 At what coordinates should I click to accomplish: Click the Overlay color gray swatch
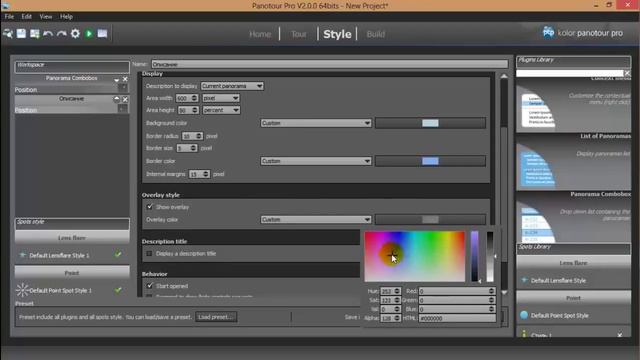coord(430,220)
